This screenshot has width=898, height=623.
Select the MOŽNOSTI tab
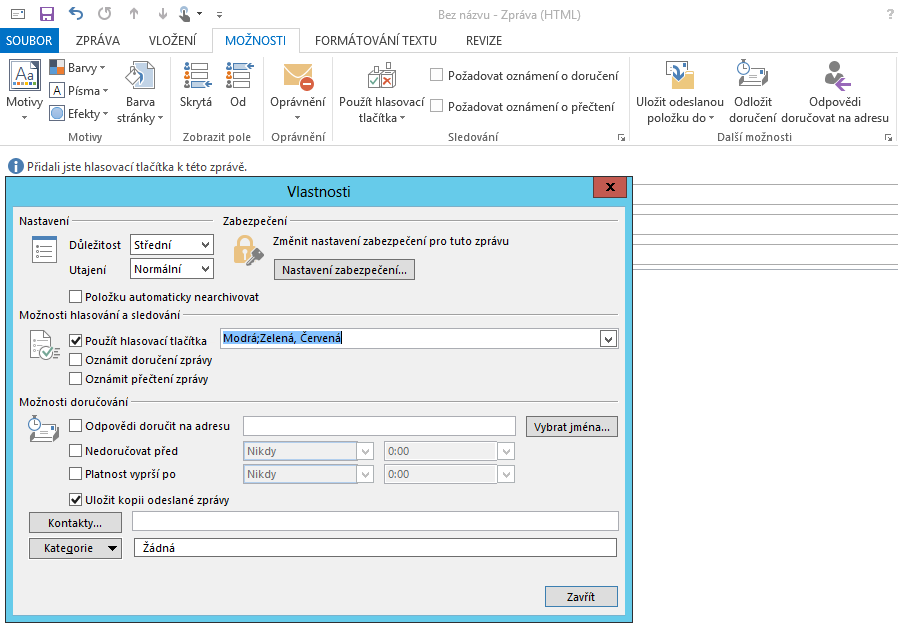tap(255, 41)
